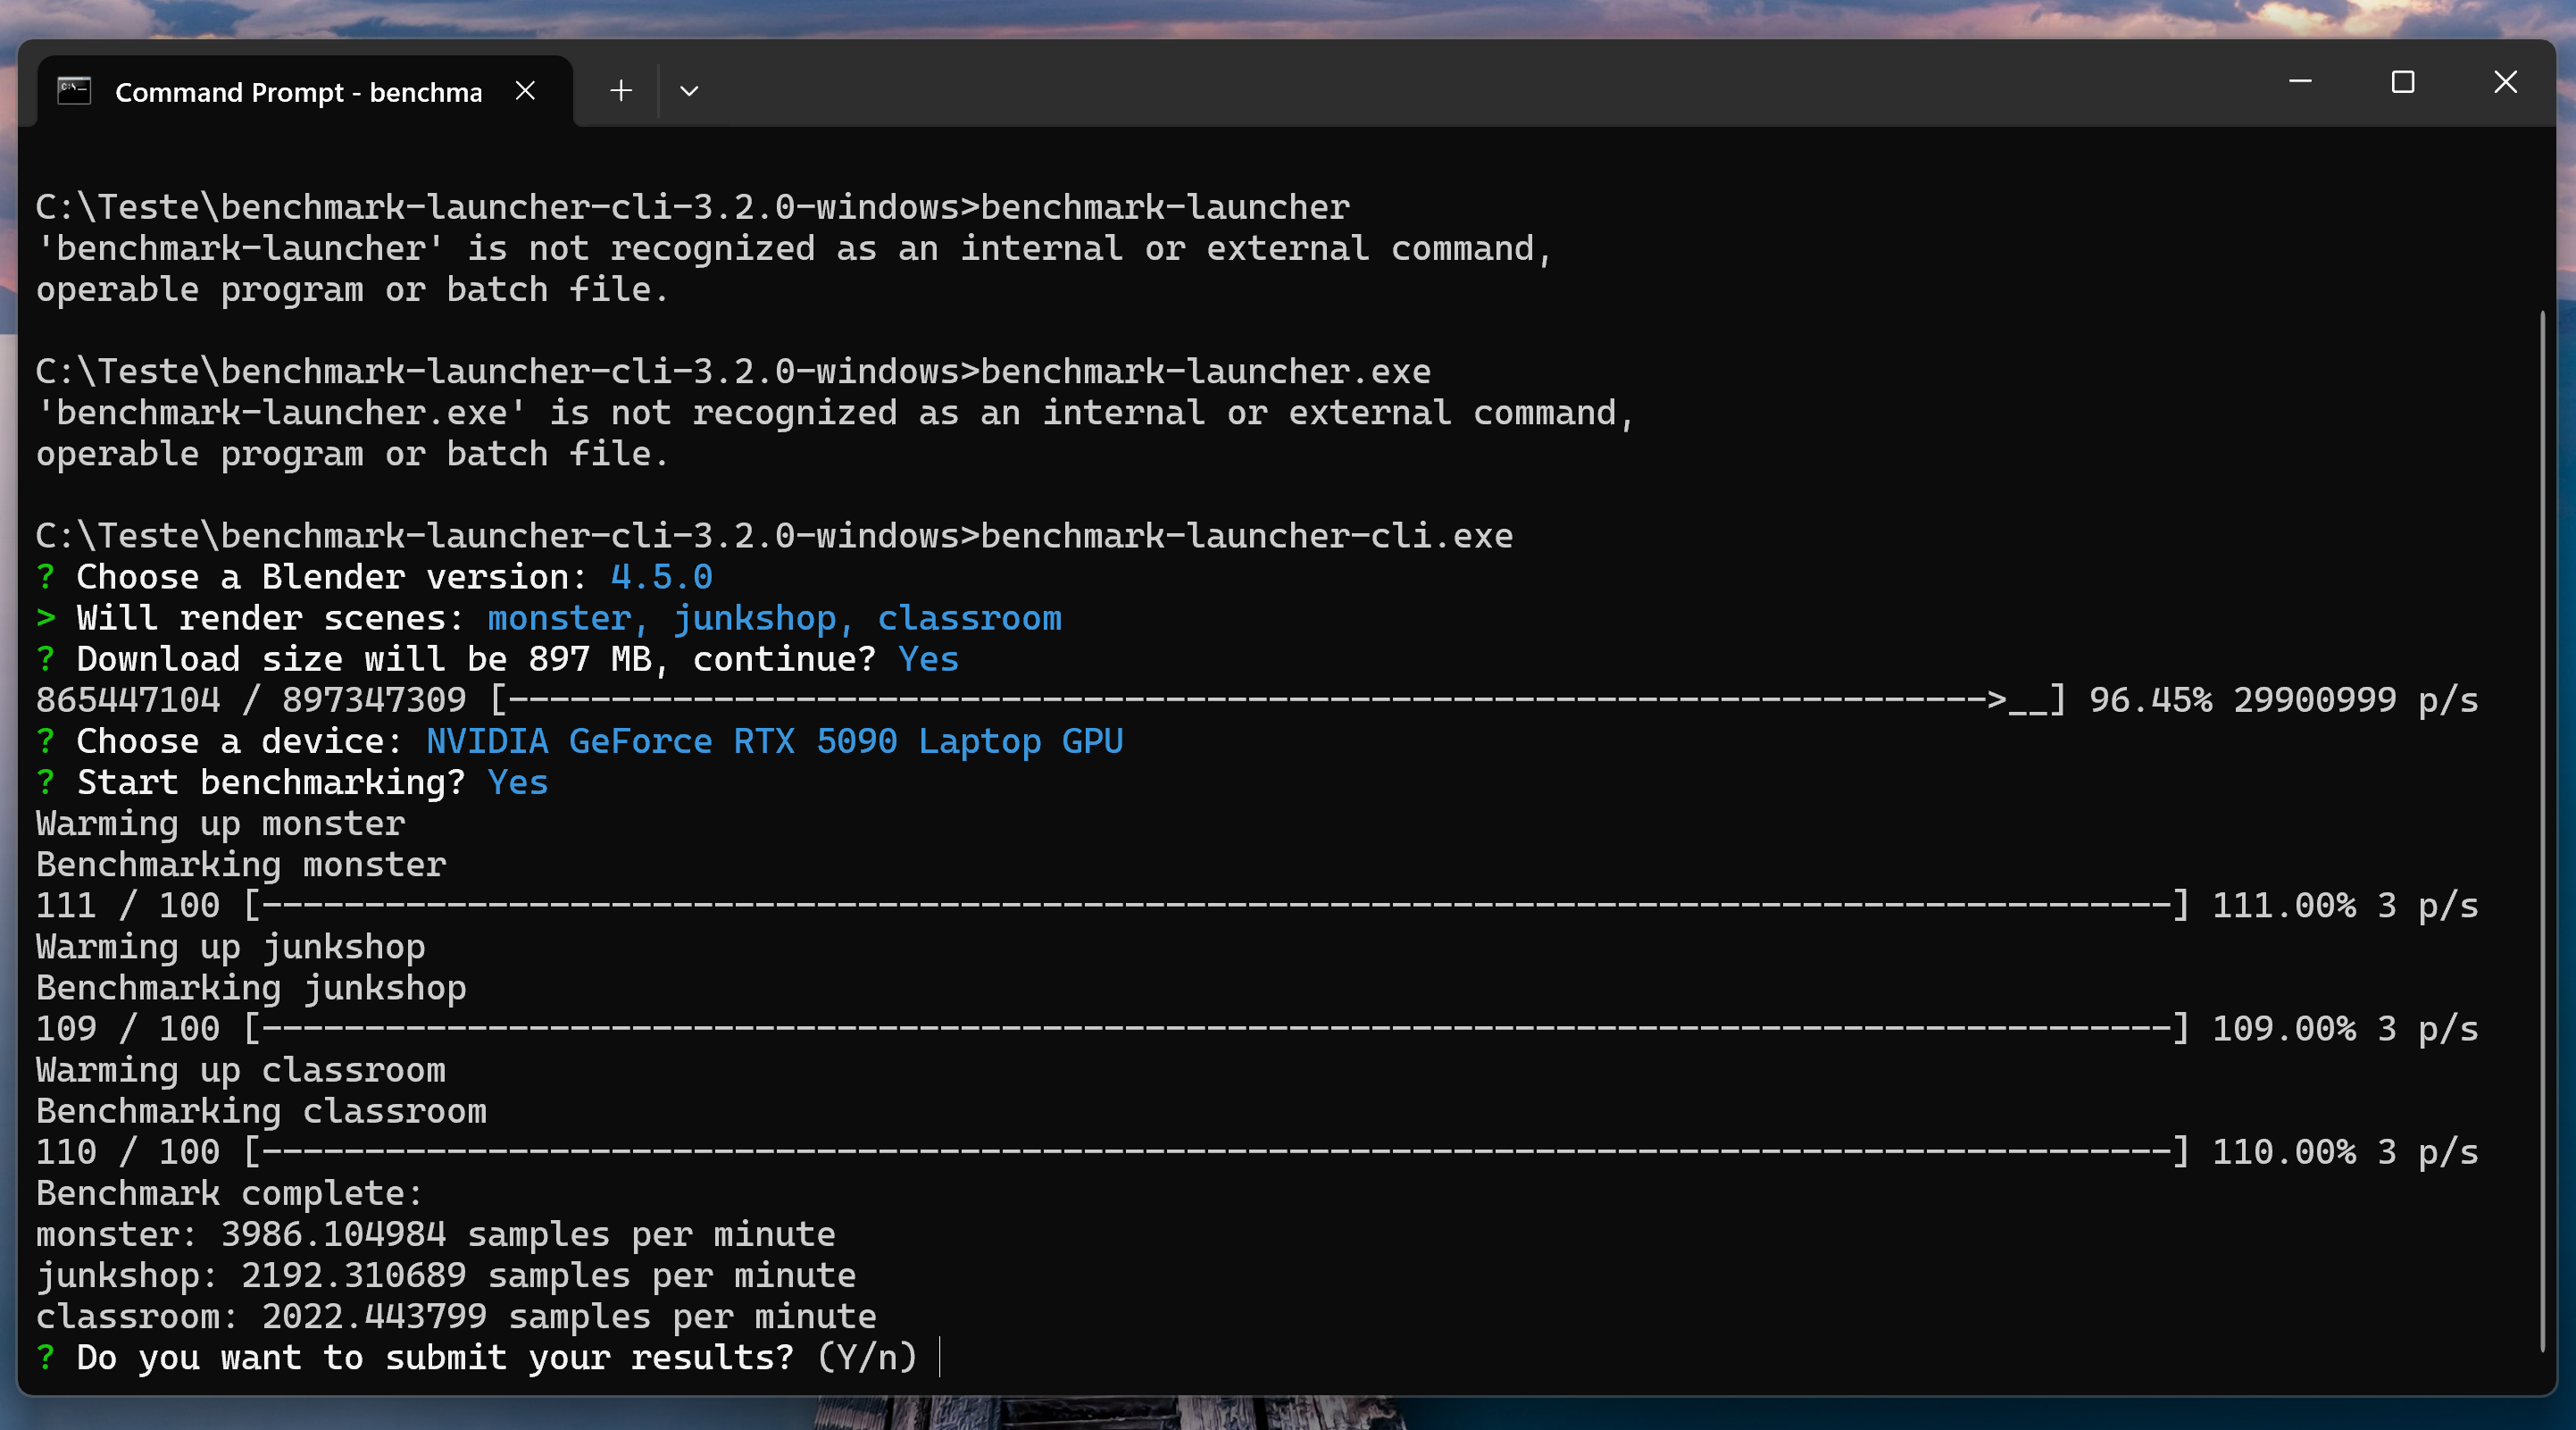The width and height of the screenshot is (2576, 1430).
Task: Click the first 'is not recognized' error line
Action: point(794,248)
